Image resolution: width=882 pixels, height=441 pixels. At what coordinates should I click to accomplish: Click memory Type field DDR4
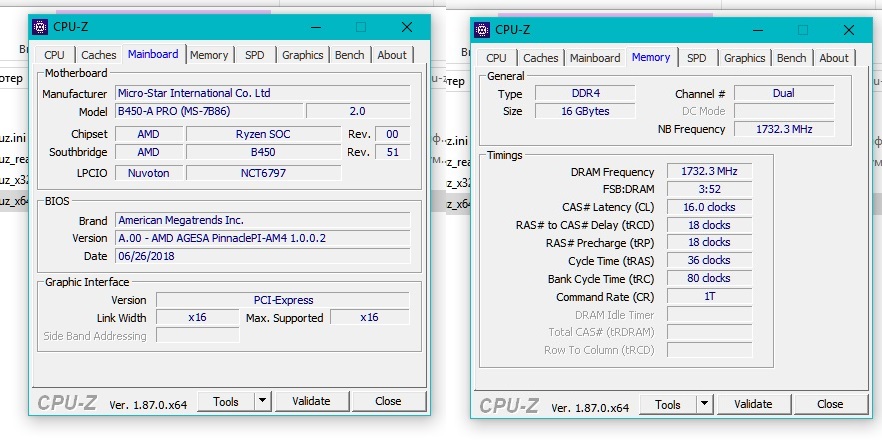click(585, 93)
